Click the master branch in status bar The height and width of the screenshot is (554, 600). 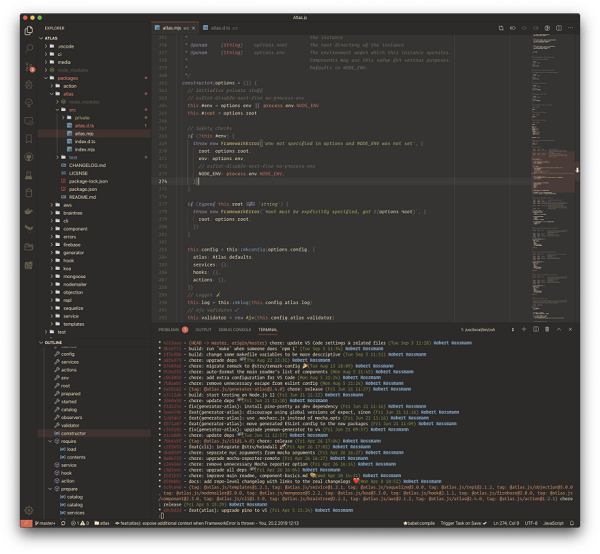[x=46, y=523]
